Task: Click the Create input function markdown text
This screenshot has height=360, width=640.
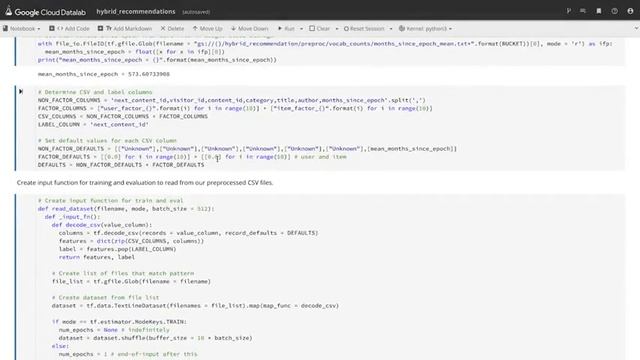Action: tap(145, 182)
